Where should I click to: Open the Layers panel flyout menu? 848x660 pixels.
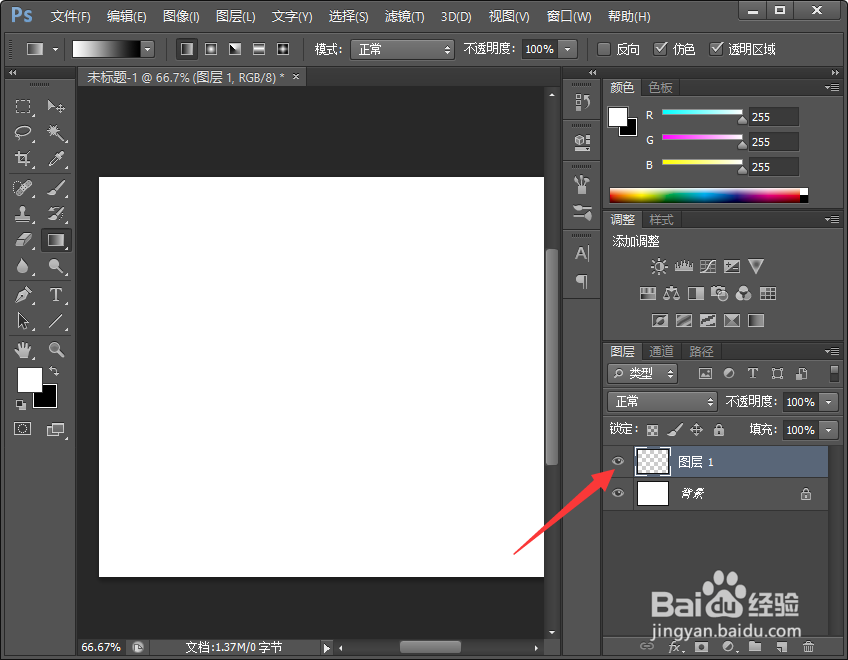(832, 352)
